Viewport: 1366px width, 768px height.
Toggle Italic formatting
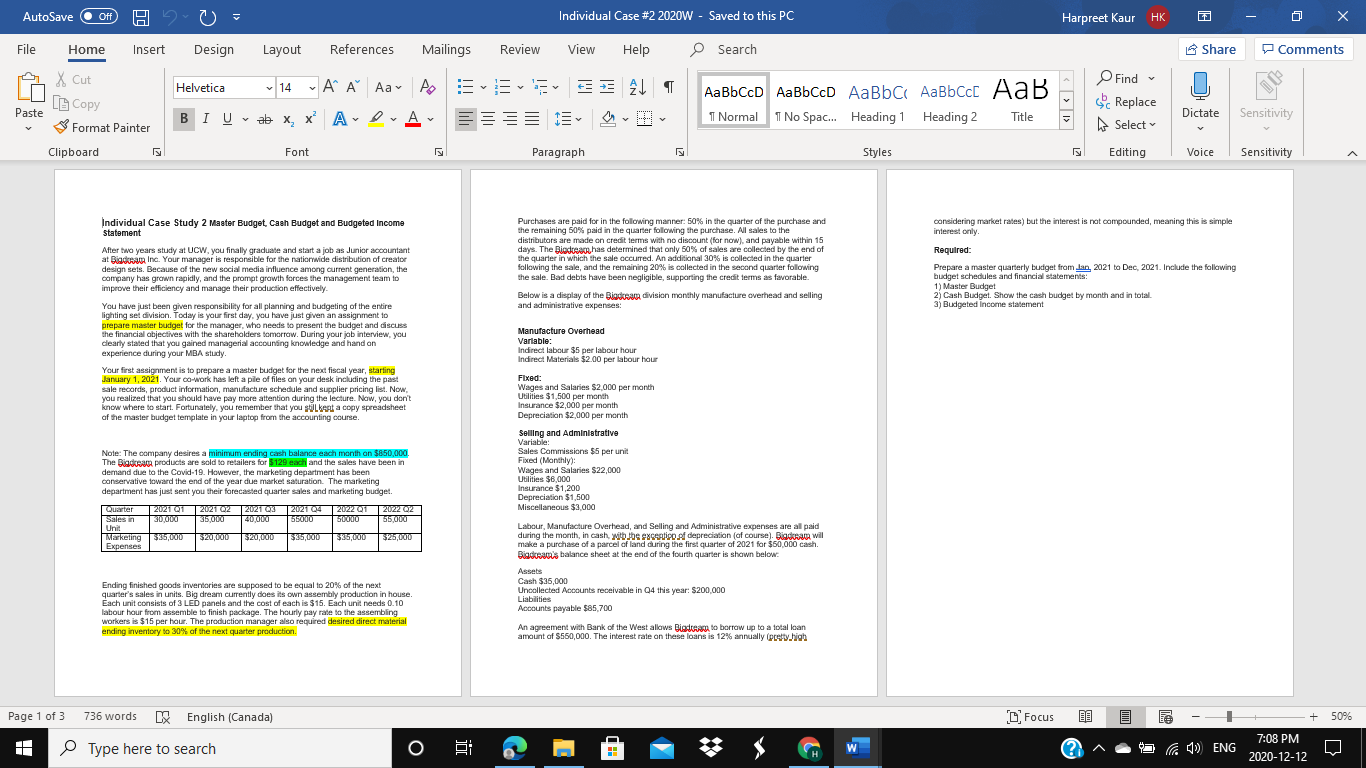point(208,120)
